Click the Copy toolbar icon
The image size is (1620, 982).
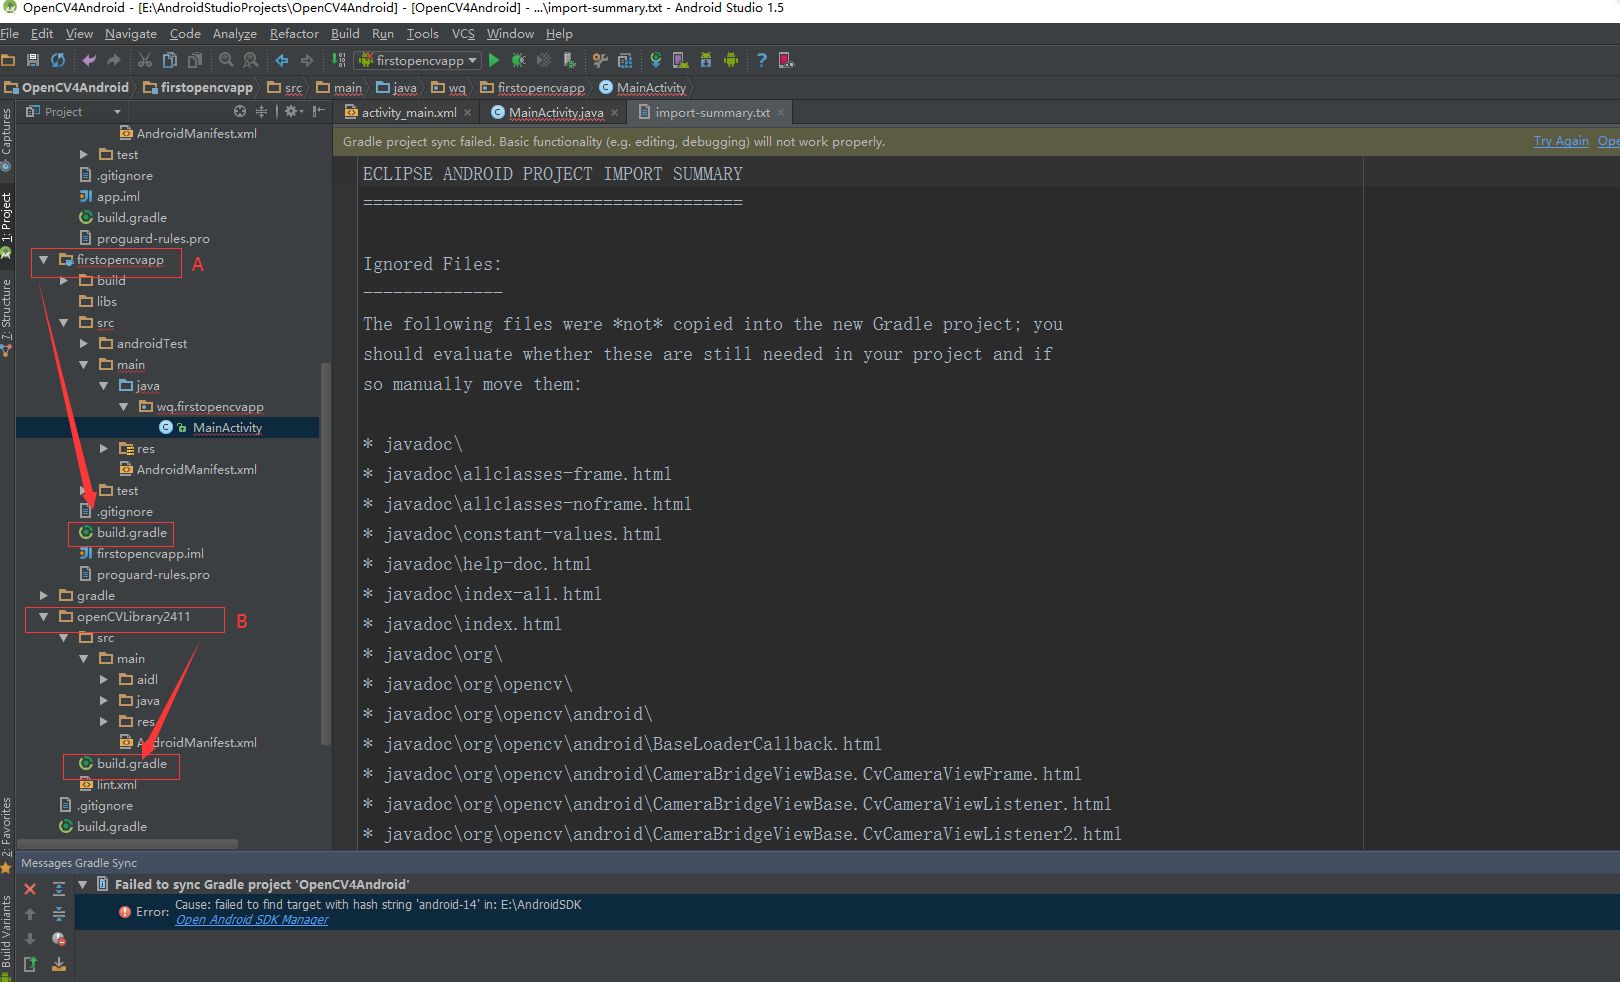[x=170, y=60]
